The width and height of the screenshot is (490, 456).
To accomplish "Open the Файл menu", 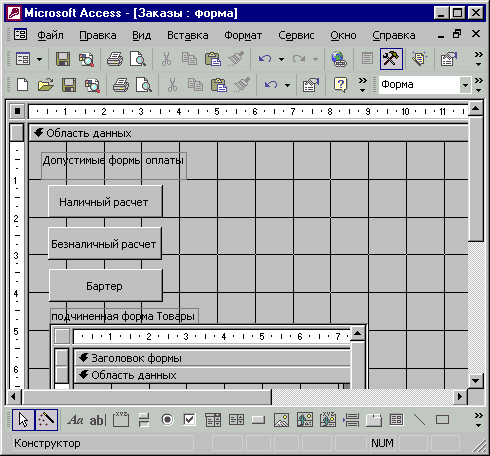I will [x=50, y=35].
